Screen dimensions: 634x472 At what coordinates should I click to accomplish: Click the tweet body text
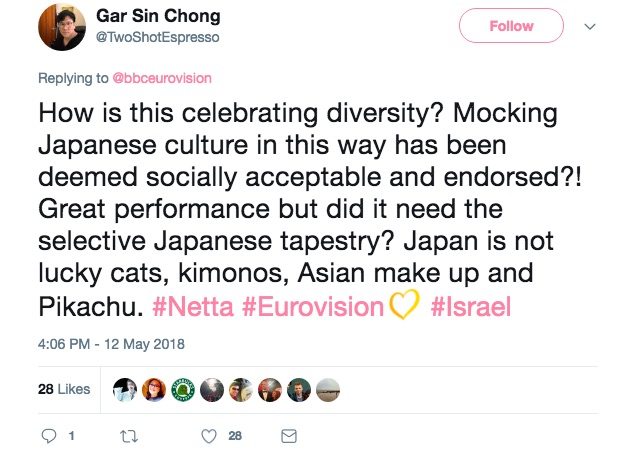tap(300, 210)
